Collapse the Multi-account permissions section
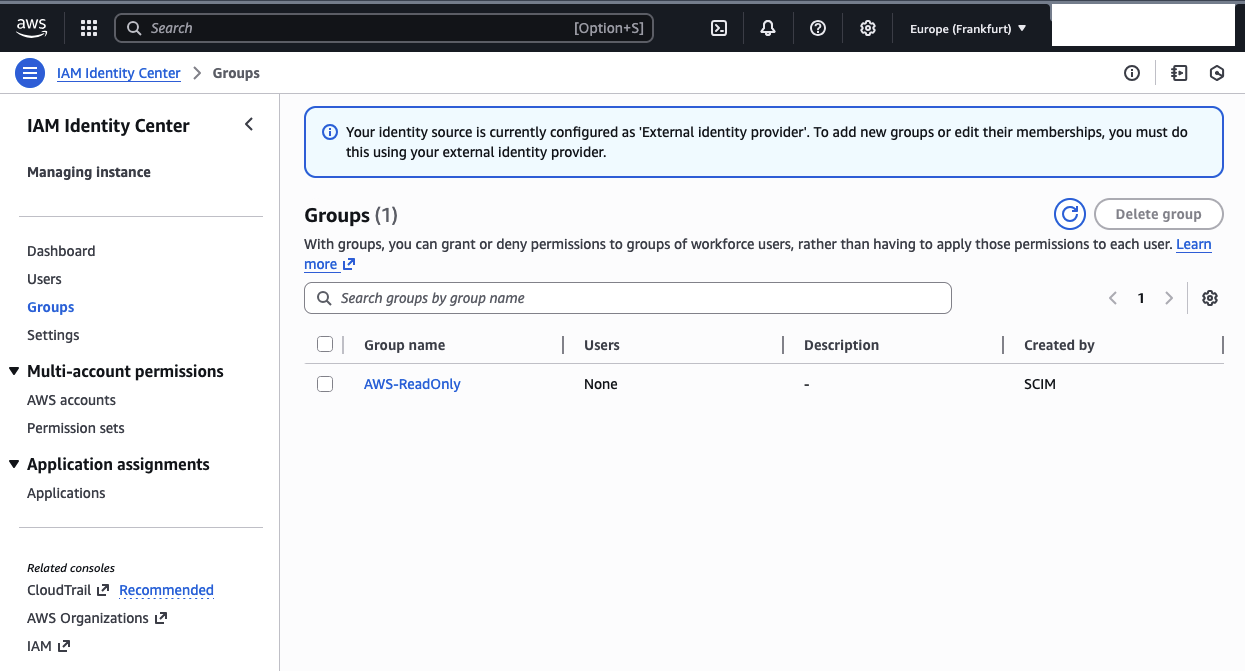This screenshot has width=1245, height=671. 12,370
